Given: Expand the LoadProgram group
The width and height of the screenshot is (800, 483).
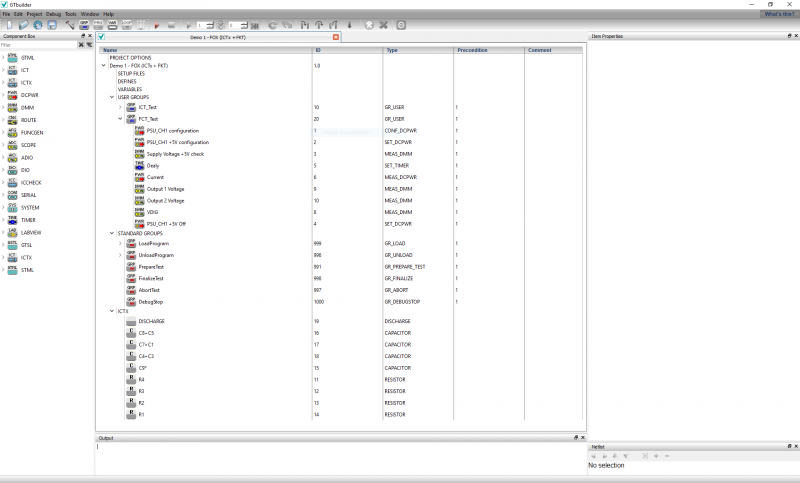Looking at the screenshot, I should [x=120, y=243].
